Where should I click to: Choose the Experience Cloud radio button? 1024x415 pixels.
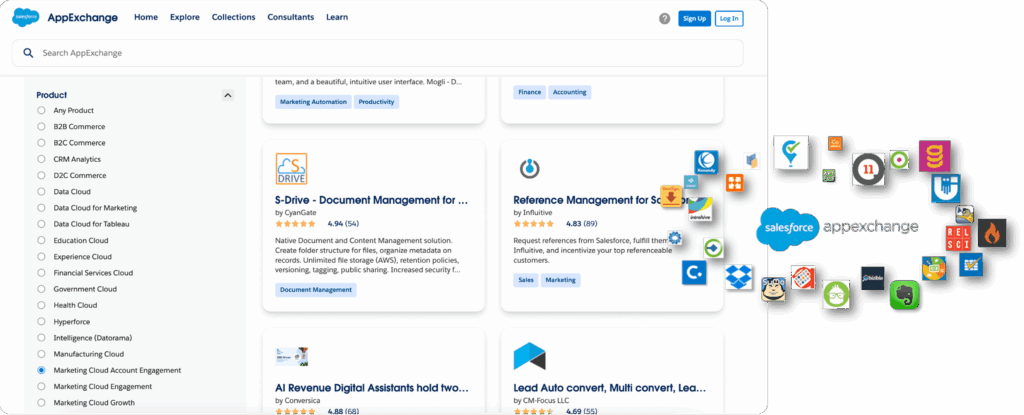coord(41,257)
